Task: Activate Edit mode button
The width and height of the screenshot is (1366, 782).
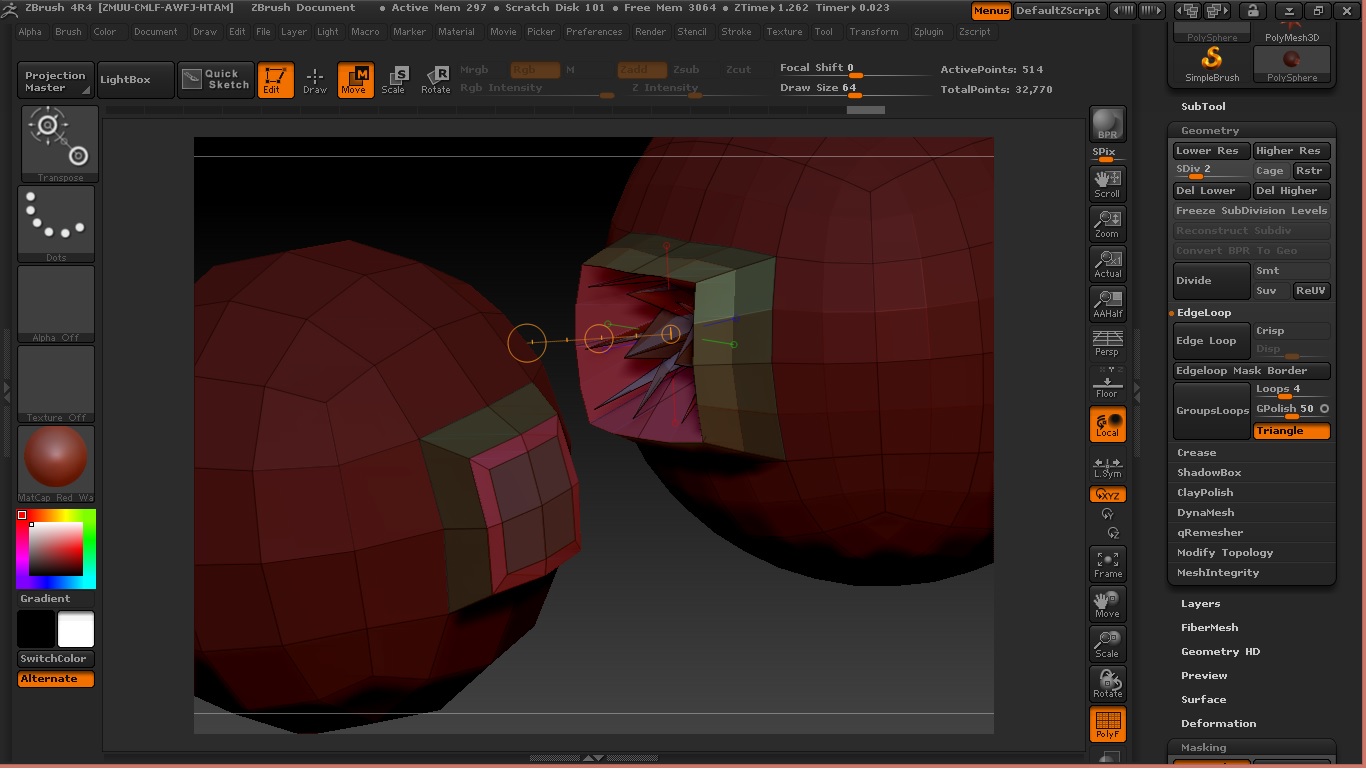Action: click(x=275, y=80)
